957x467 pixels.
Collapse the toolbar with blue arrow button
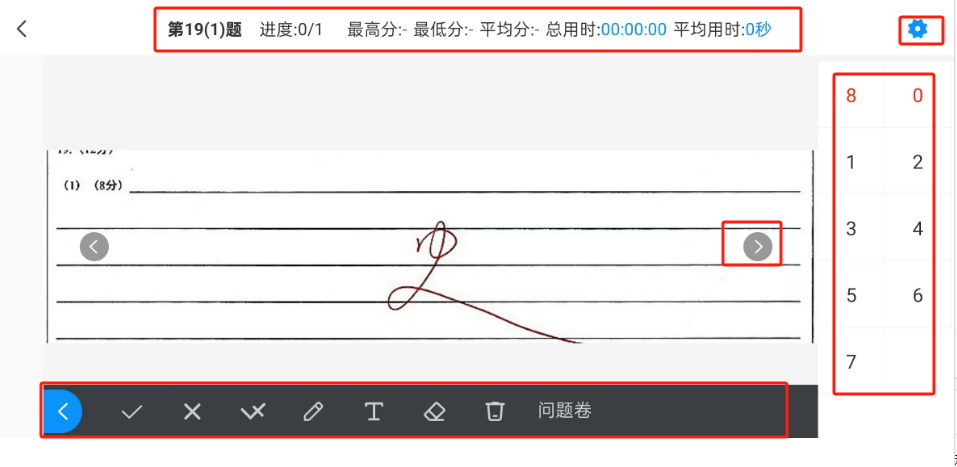click(62, 411)
